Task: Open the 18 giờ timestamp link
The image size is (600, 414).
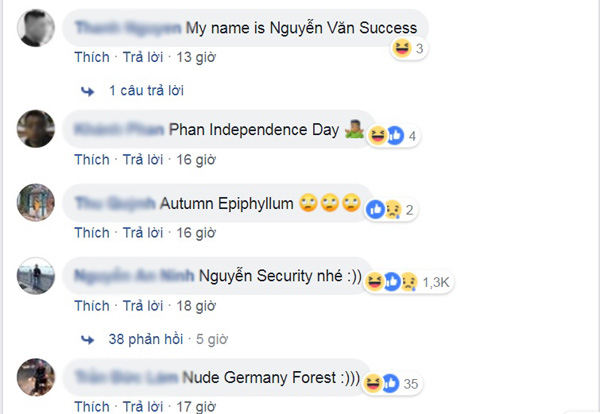Action: click(196, 306)
